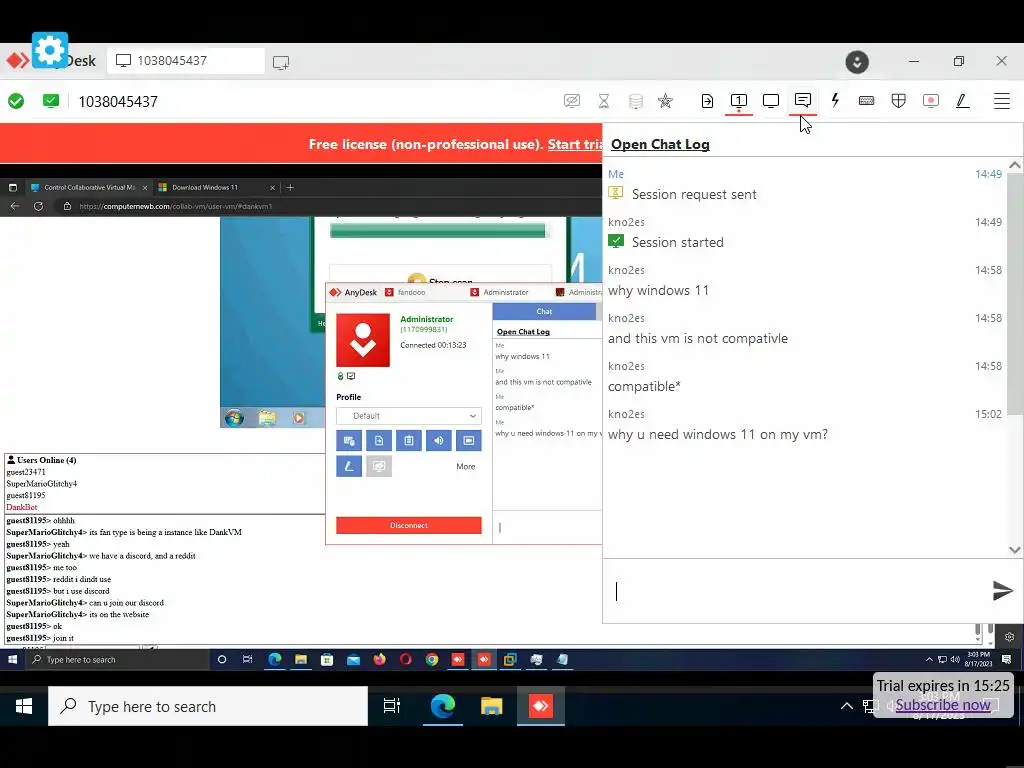Image resolution: width=1024 pixels, height=768 pixels.
Task: Open Chat Log in remote AnyDesk window
Action: pos(523,332)
